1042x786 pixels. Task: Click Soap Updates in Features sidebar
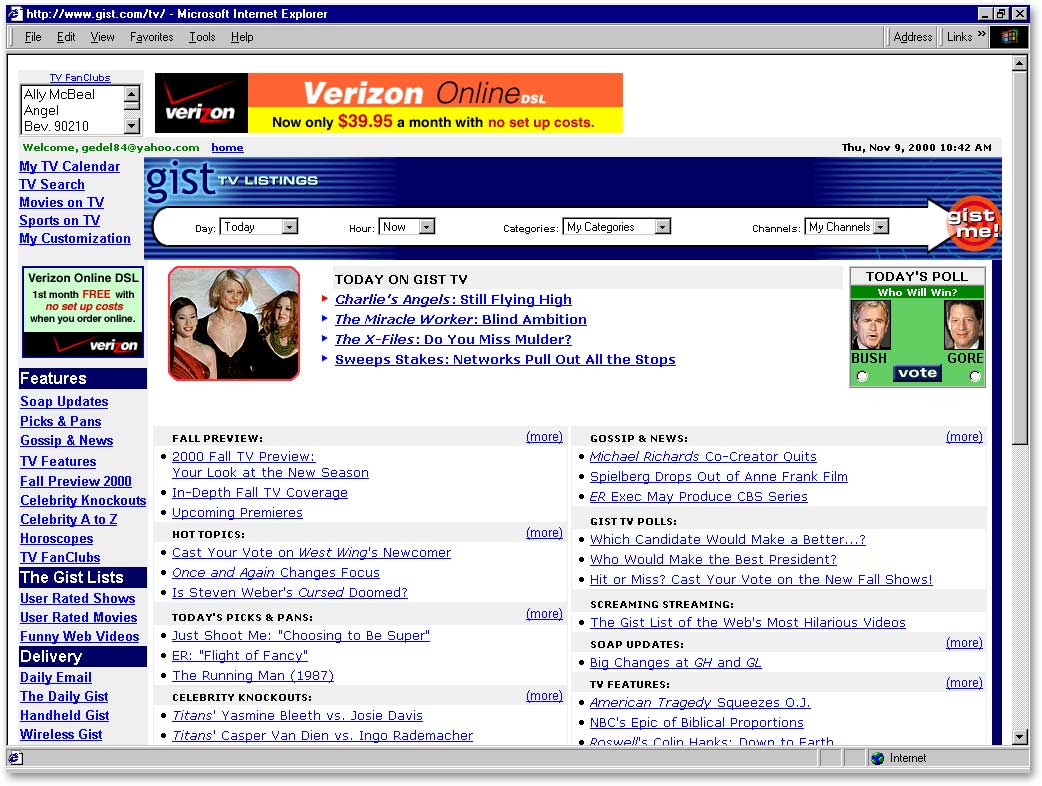pyautogui.click(x=64, y=401)
